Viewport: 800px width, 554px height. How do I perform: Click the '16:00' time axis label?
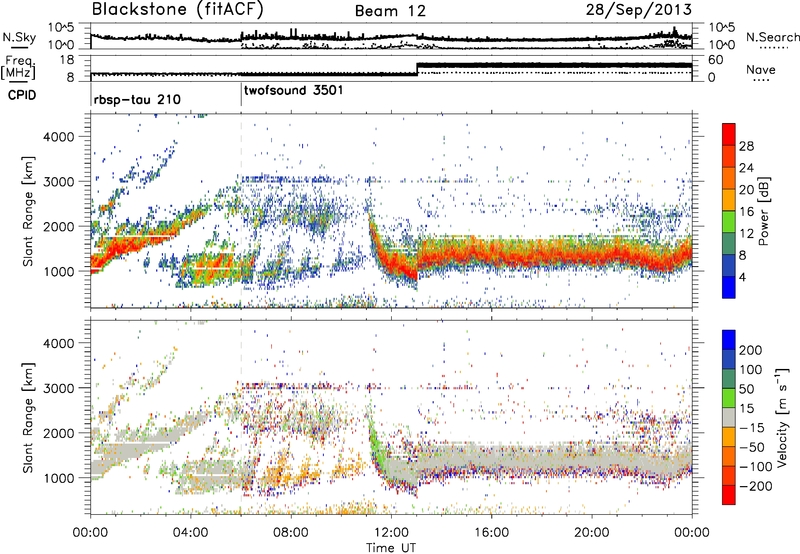tap(491, 533)
